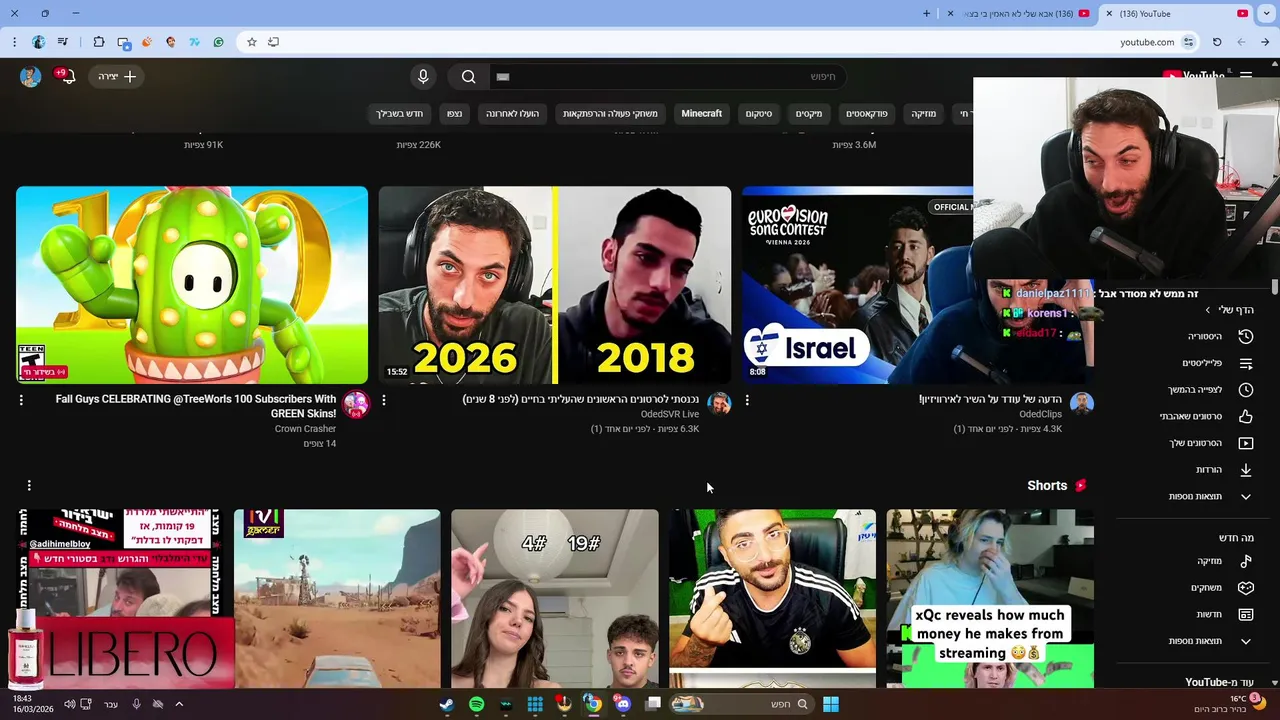Select the 'הועלו לאחרונה' filter chip
The width and height of the screenshot is (1280, 720).
[x=513, y=114]
